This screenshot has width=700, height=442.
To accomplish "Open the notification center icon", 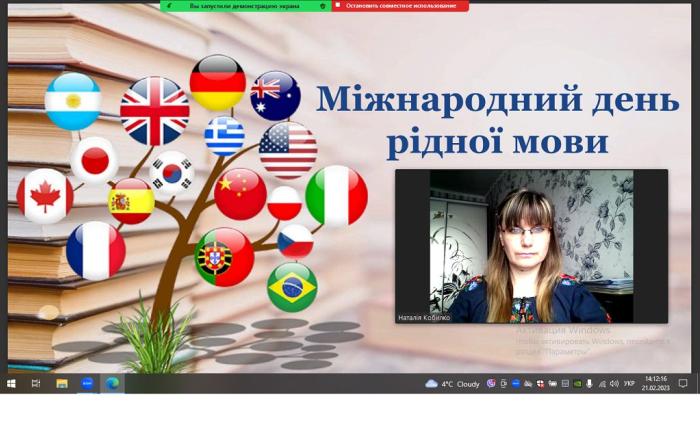I will tap(683, 383).
